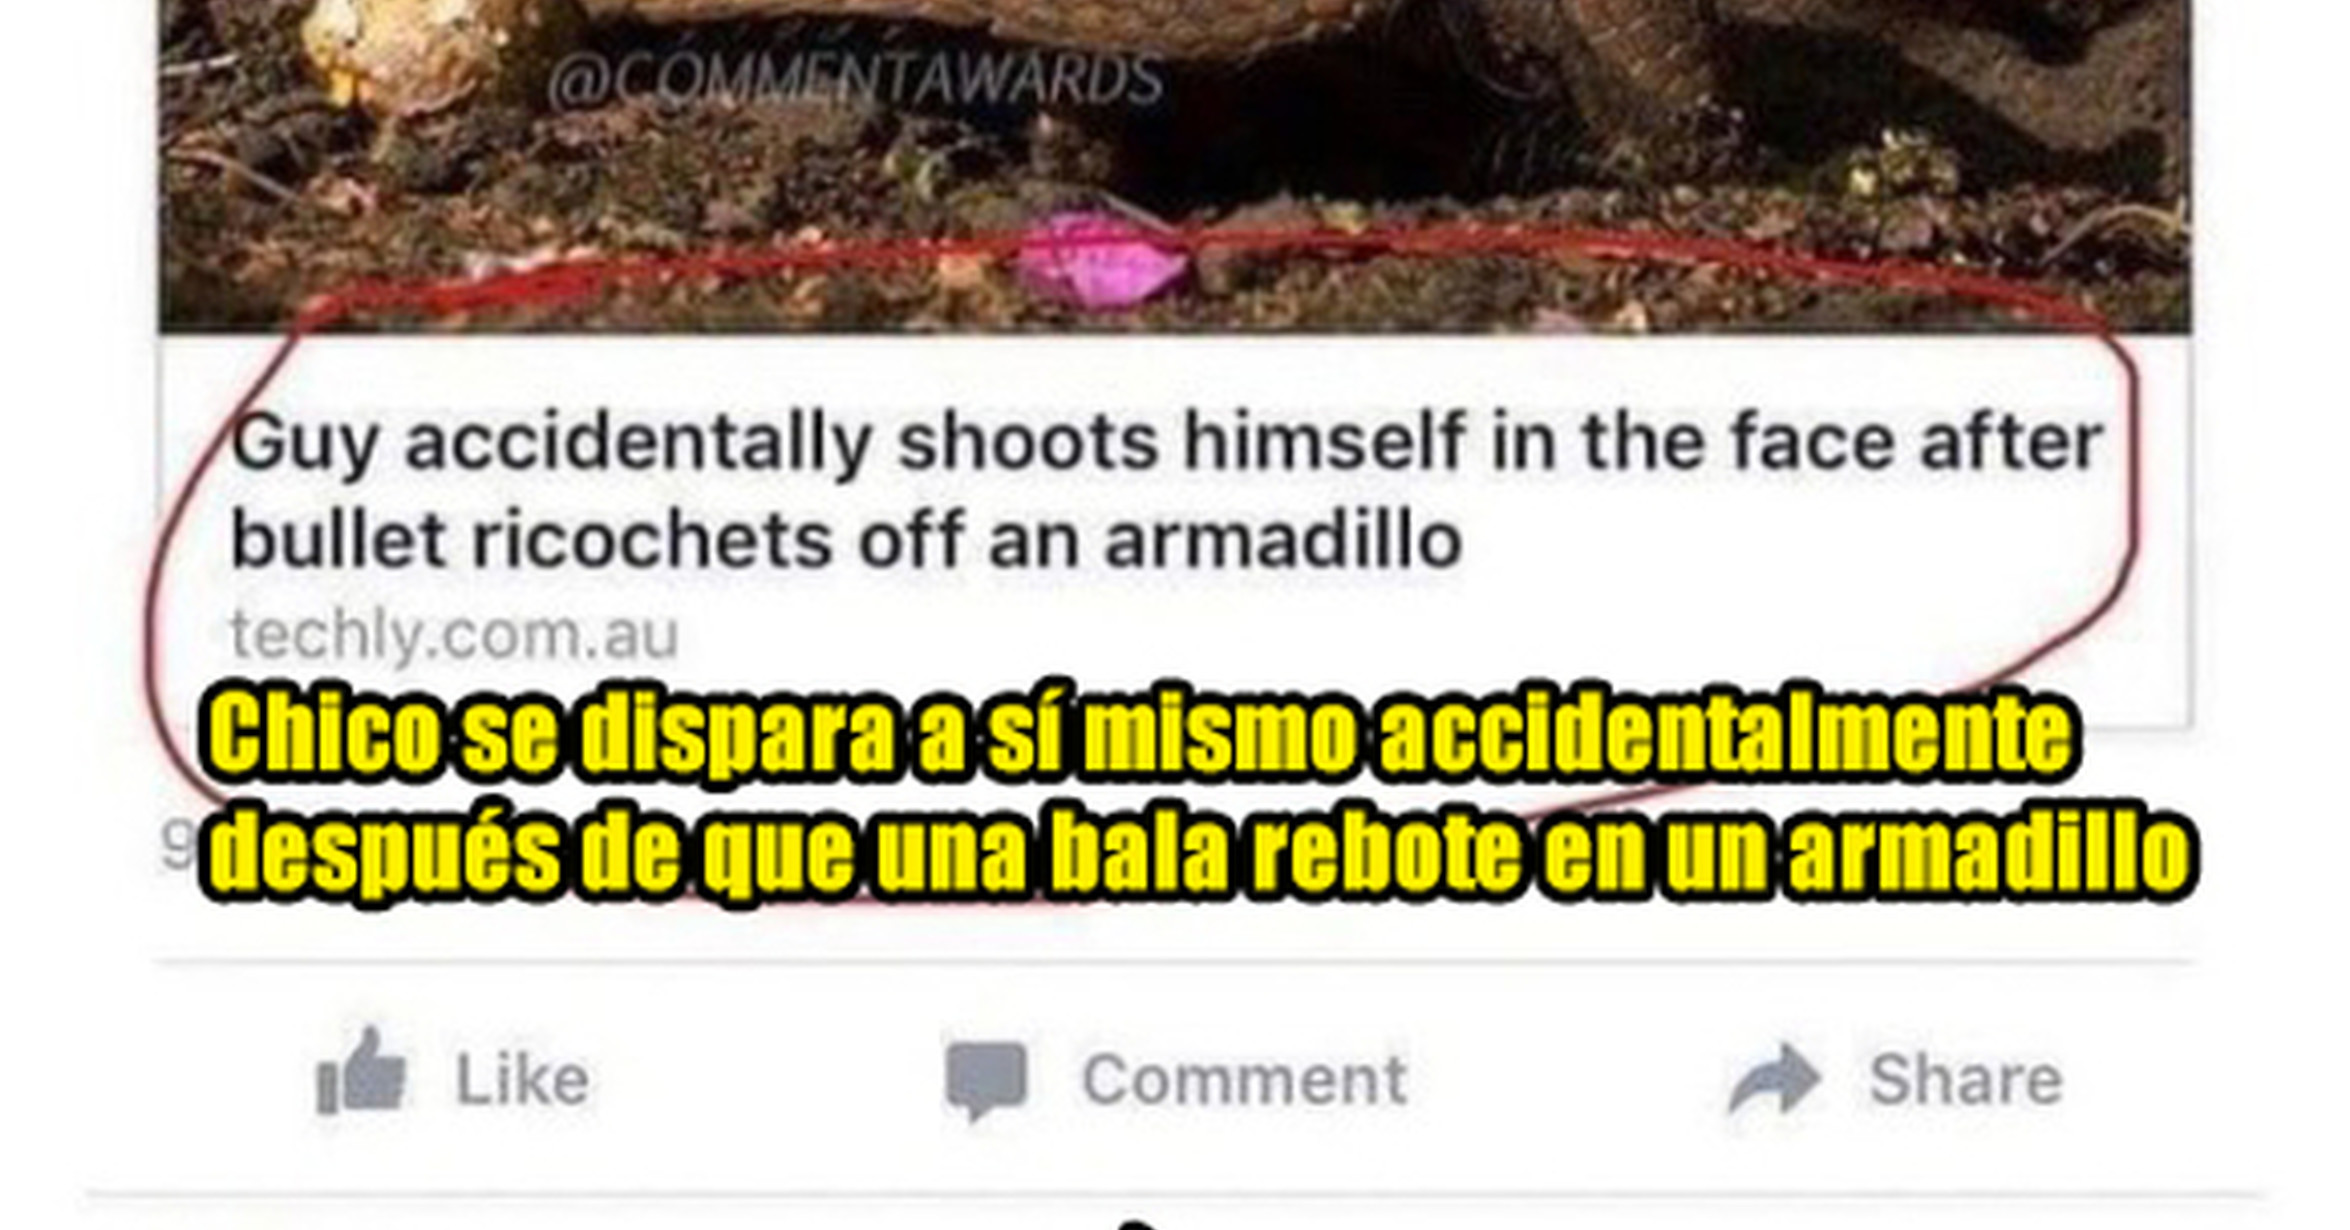Screen dimensions: 2350x1230
Task: Open the techly.com.au source link
Action: click(455, 634)
